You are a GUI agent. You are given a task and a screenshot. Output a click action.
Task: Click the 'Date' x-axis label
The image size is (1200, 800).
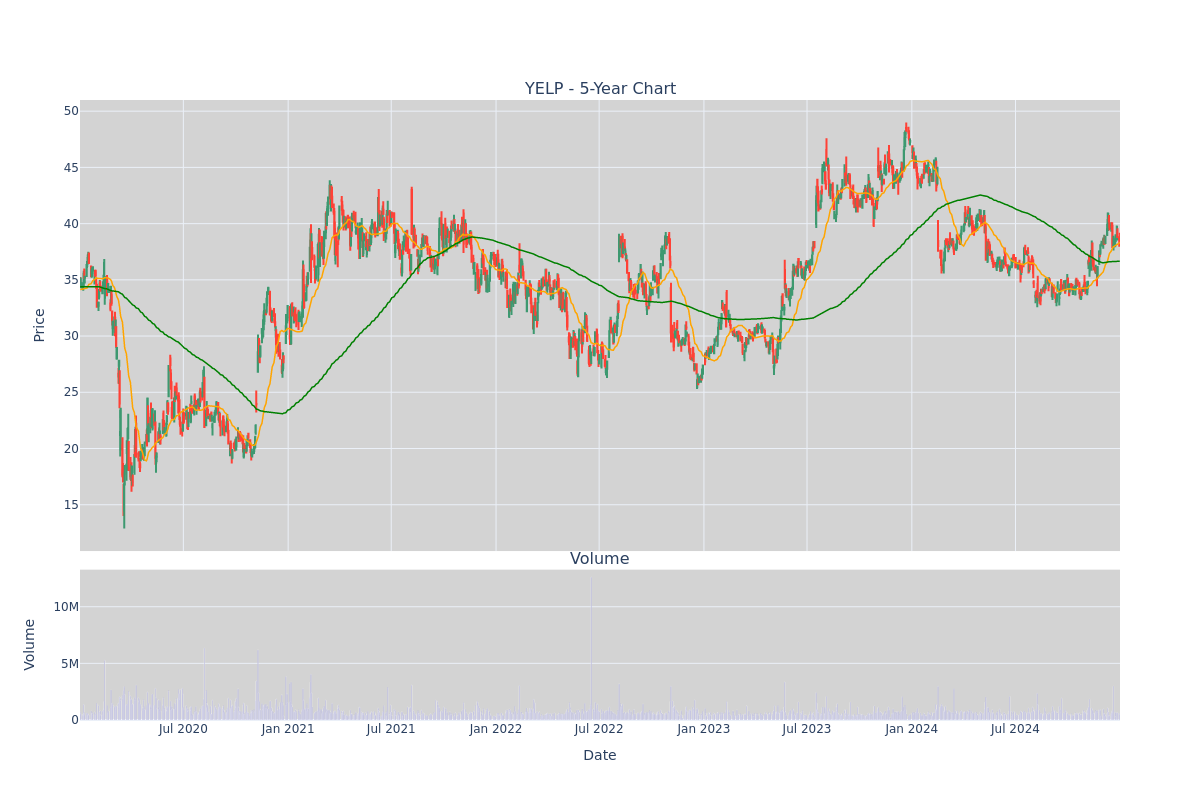click(600, 756)
